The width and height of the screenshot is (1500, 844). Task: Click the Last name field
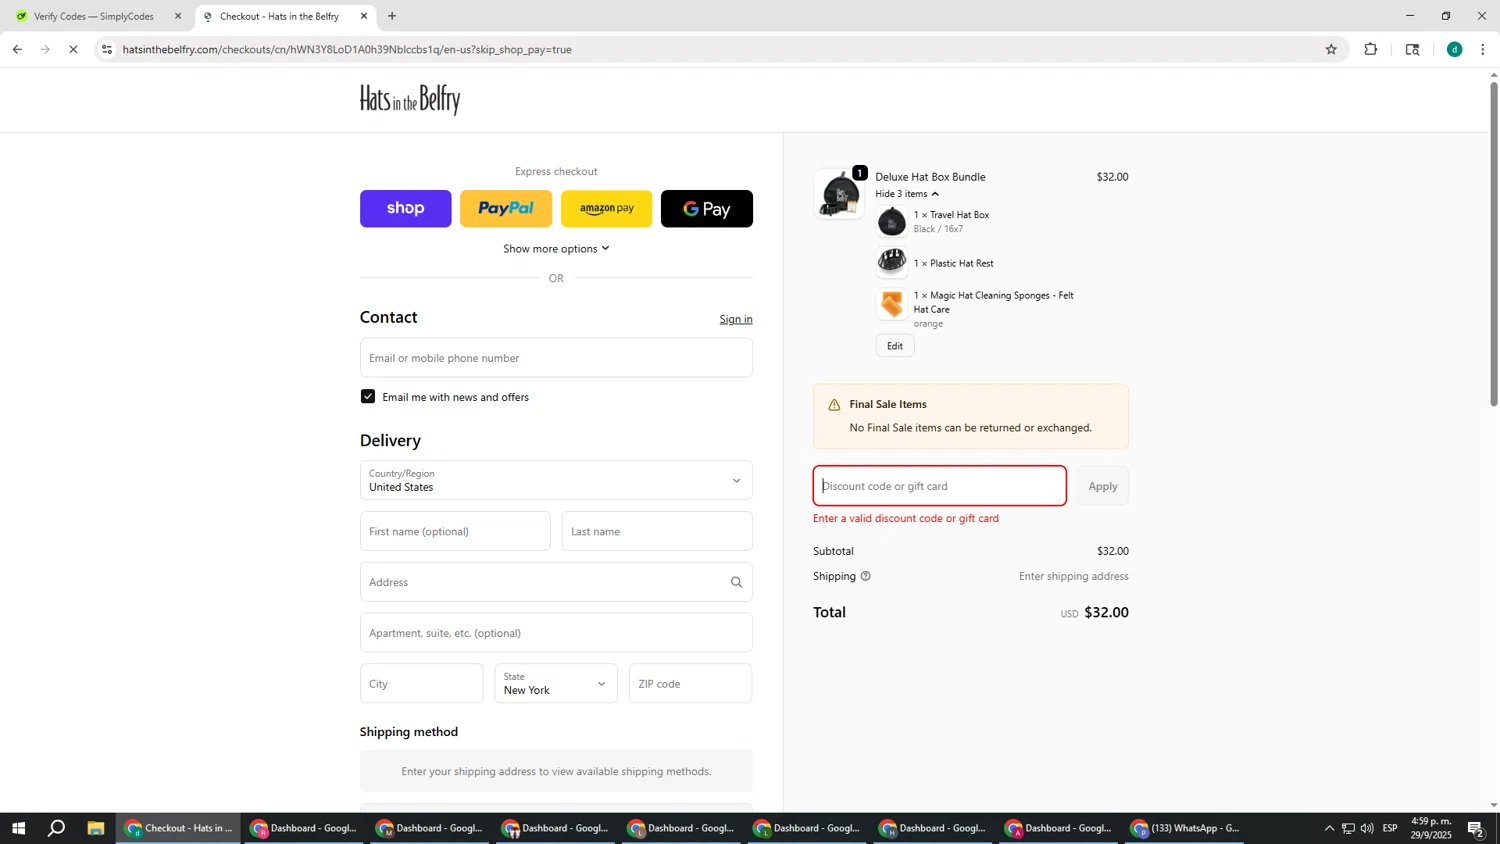(x=657, y=531)
